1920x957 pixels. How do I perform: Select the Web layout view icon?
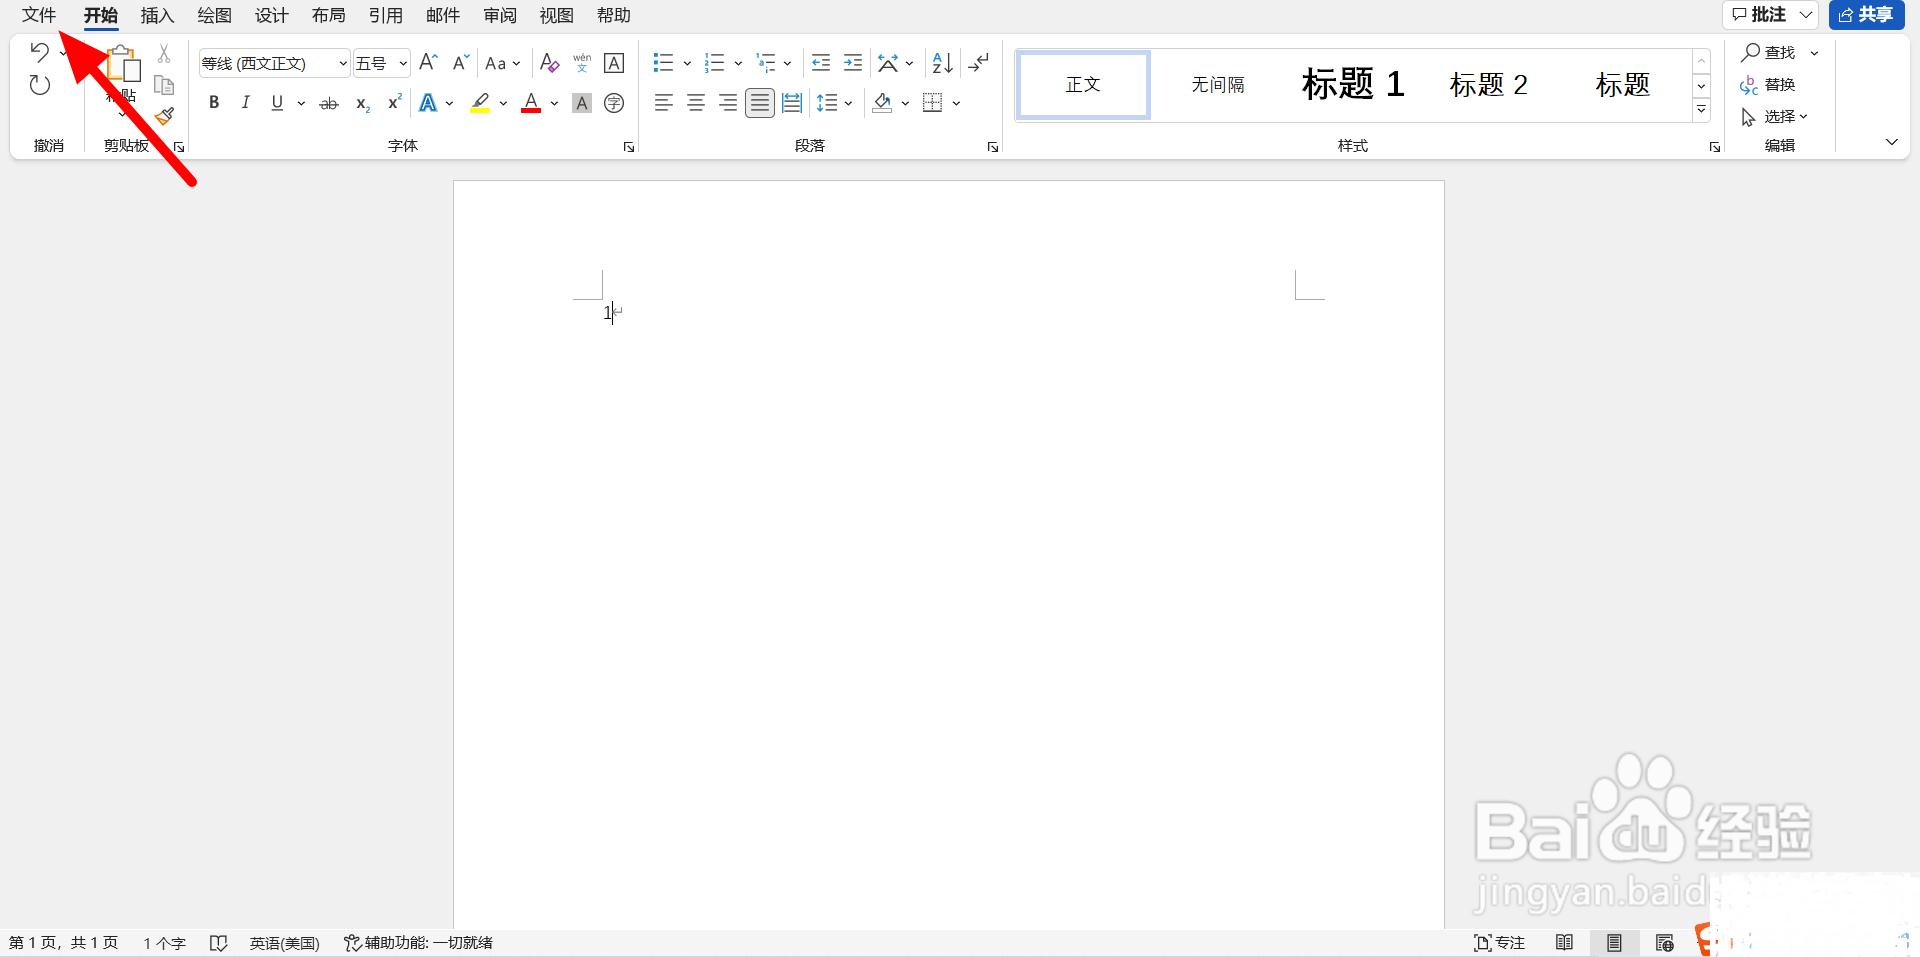pyautogui.click(x=1665, y=942)
